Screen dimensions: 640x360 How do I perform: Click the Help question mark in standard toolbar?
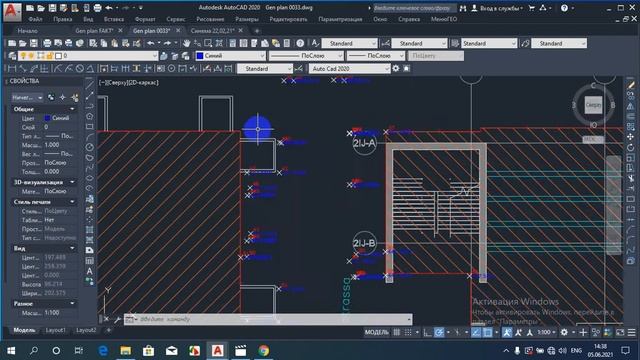[300, 43]
